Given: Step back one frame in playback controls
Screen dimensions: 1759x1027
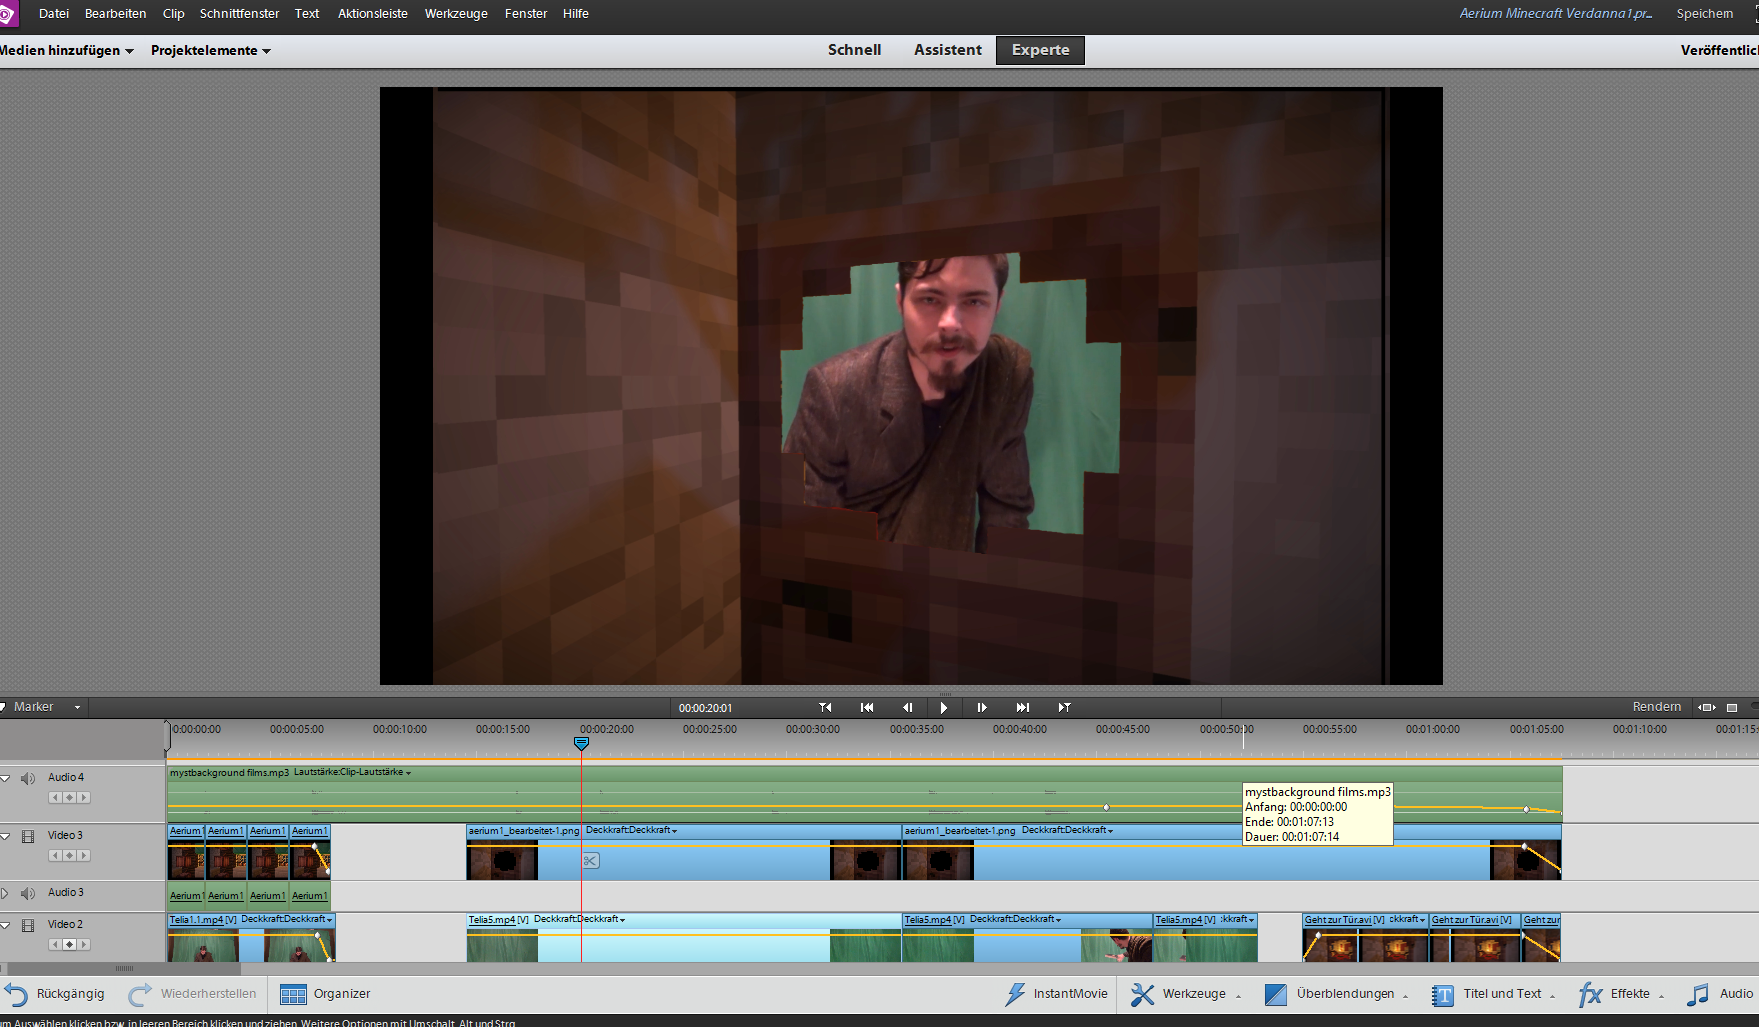Looking at the screenshot, I should point(907,707).
